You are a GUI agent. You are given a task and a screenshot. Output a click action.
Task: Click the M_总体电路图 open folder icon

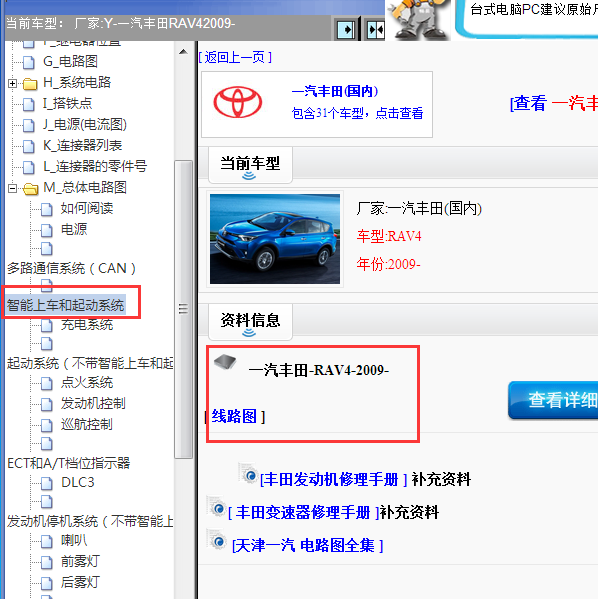coord(30,188)
